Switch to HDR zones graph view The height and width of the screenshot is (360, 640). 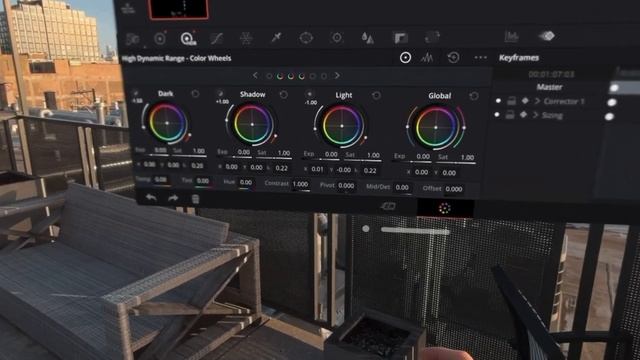tap(427, 58)
